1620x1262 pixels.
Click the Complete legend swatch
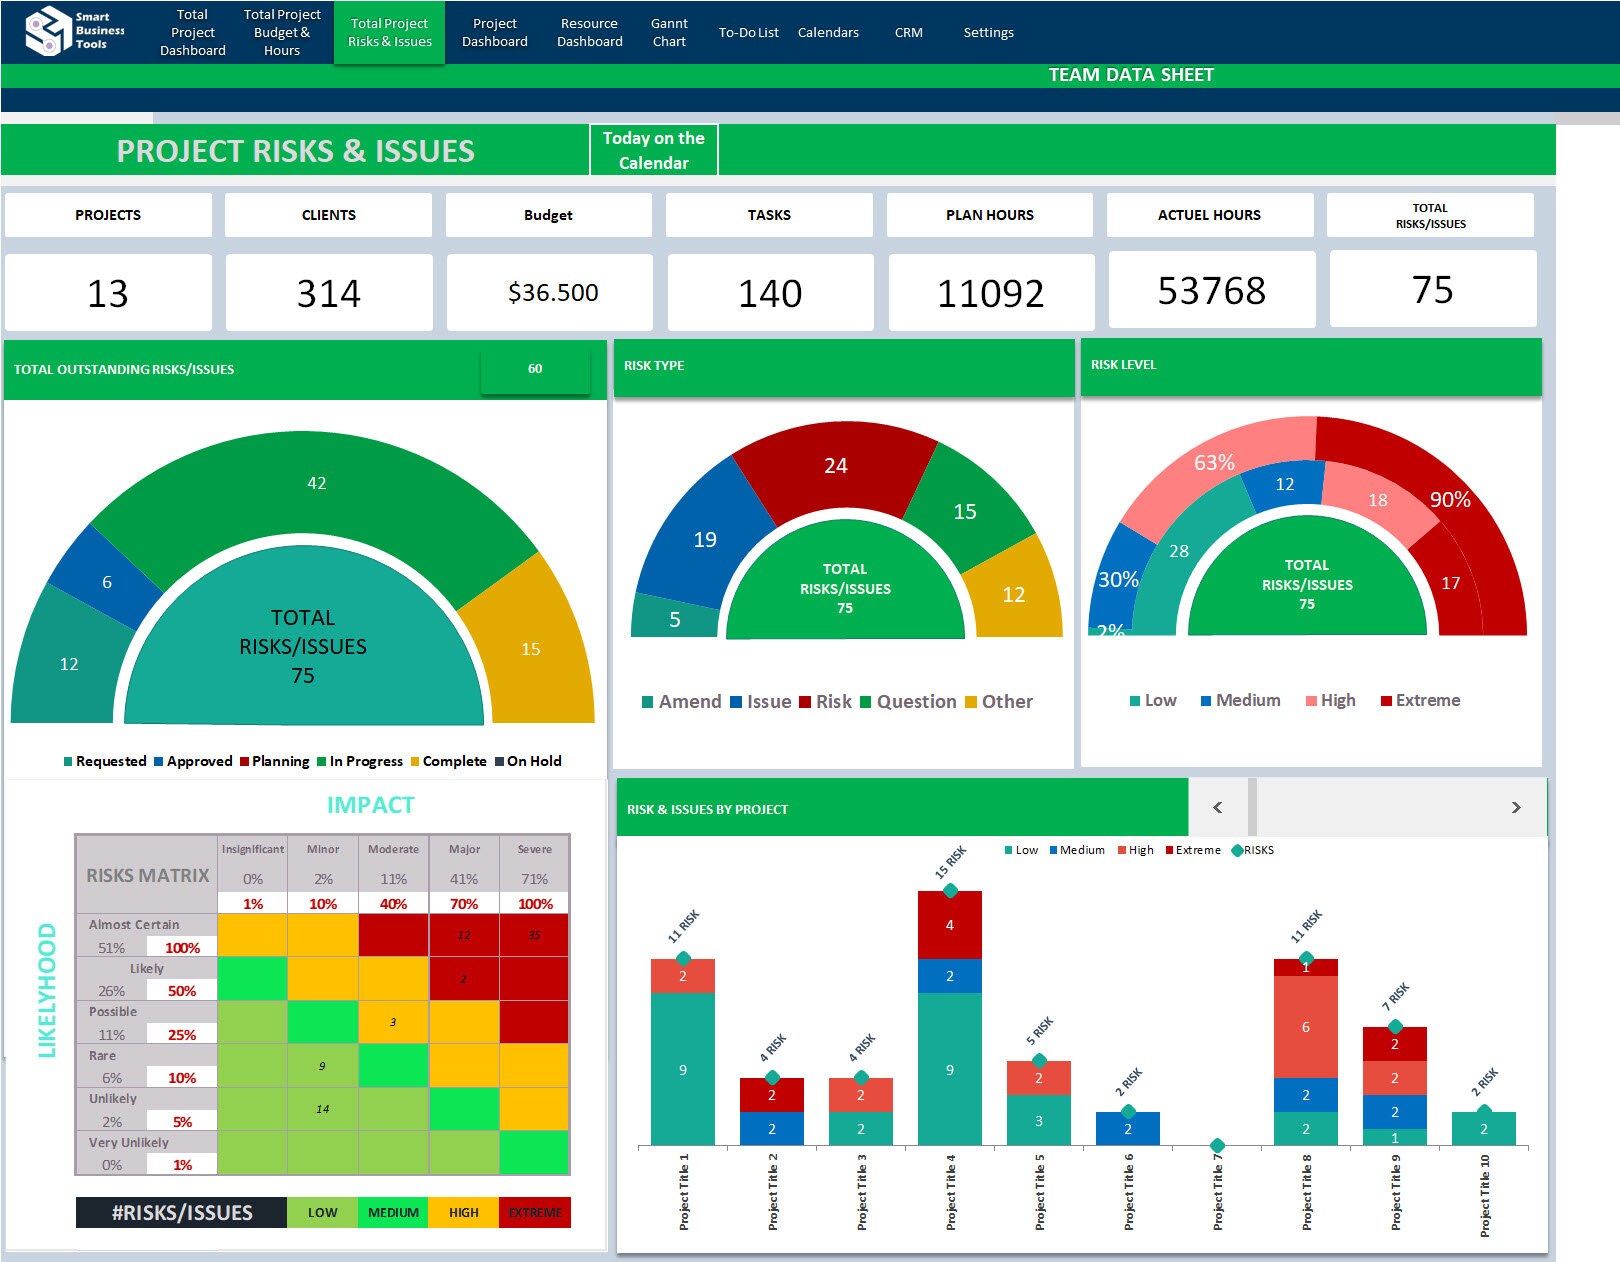415,762
